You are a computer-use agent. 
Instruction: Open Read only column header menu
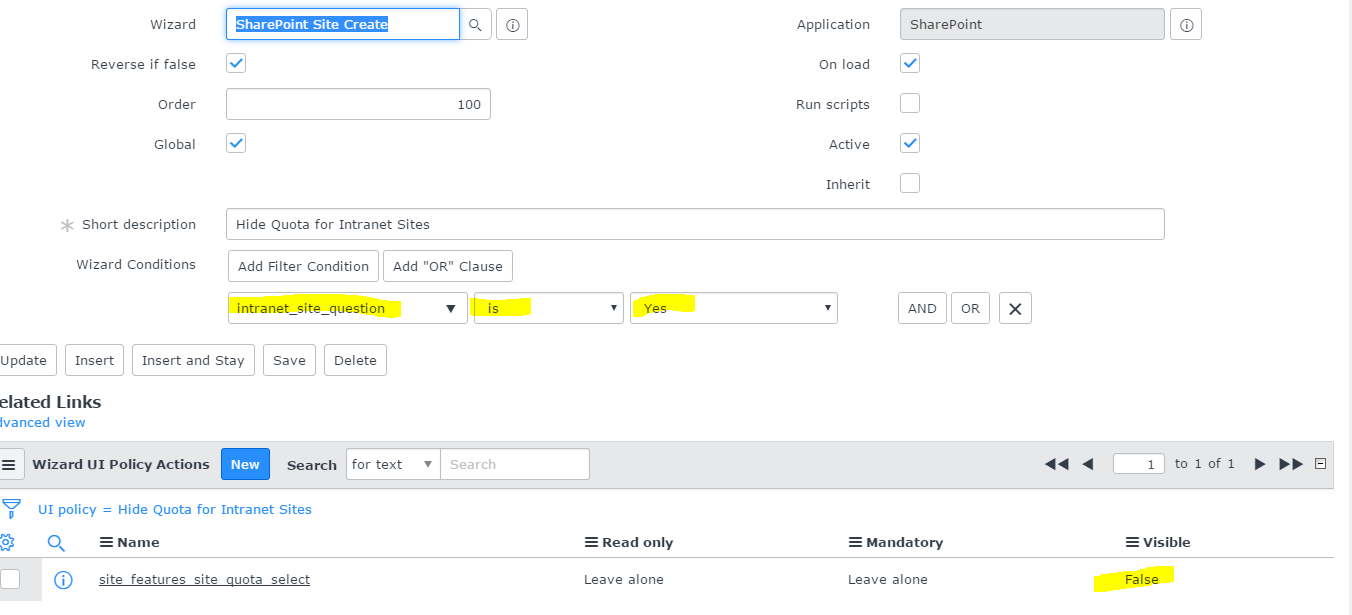[x=591, y=542]
